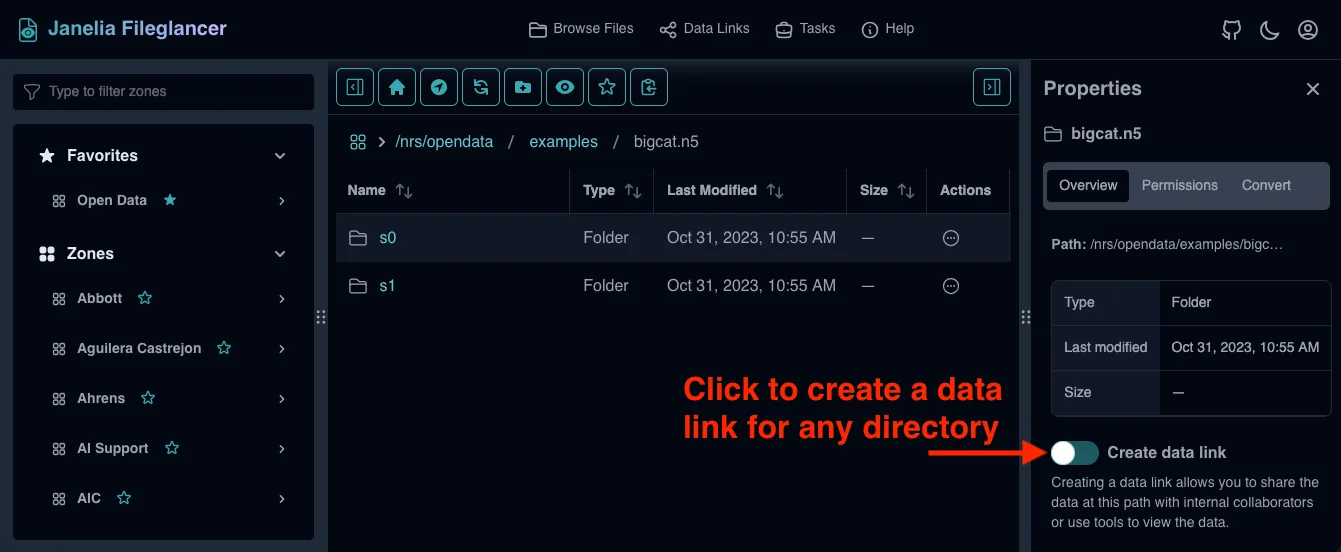Navigate to examples breadcrumb link
The image size is (1341, 552).
(x=563, y=142)
